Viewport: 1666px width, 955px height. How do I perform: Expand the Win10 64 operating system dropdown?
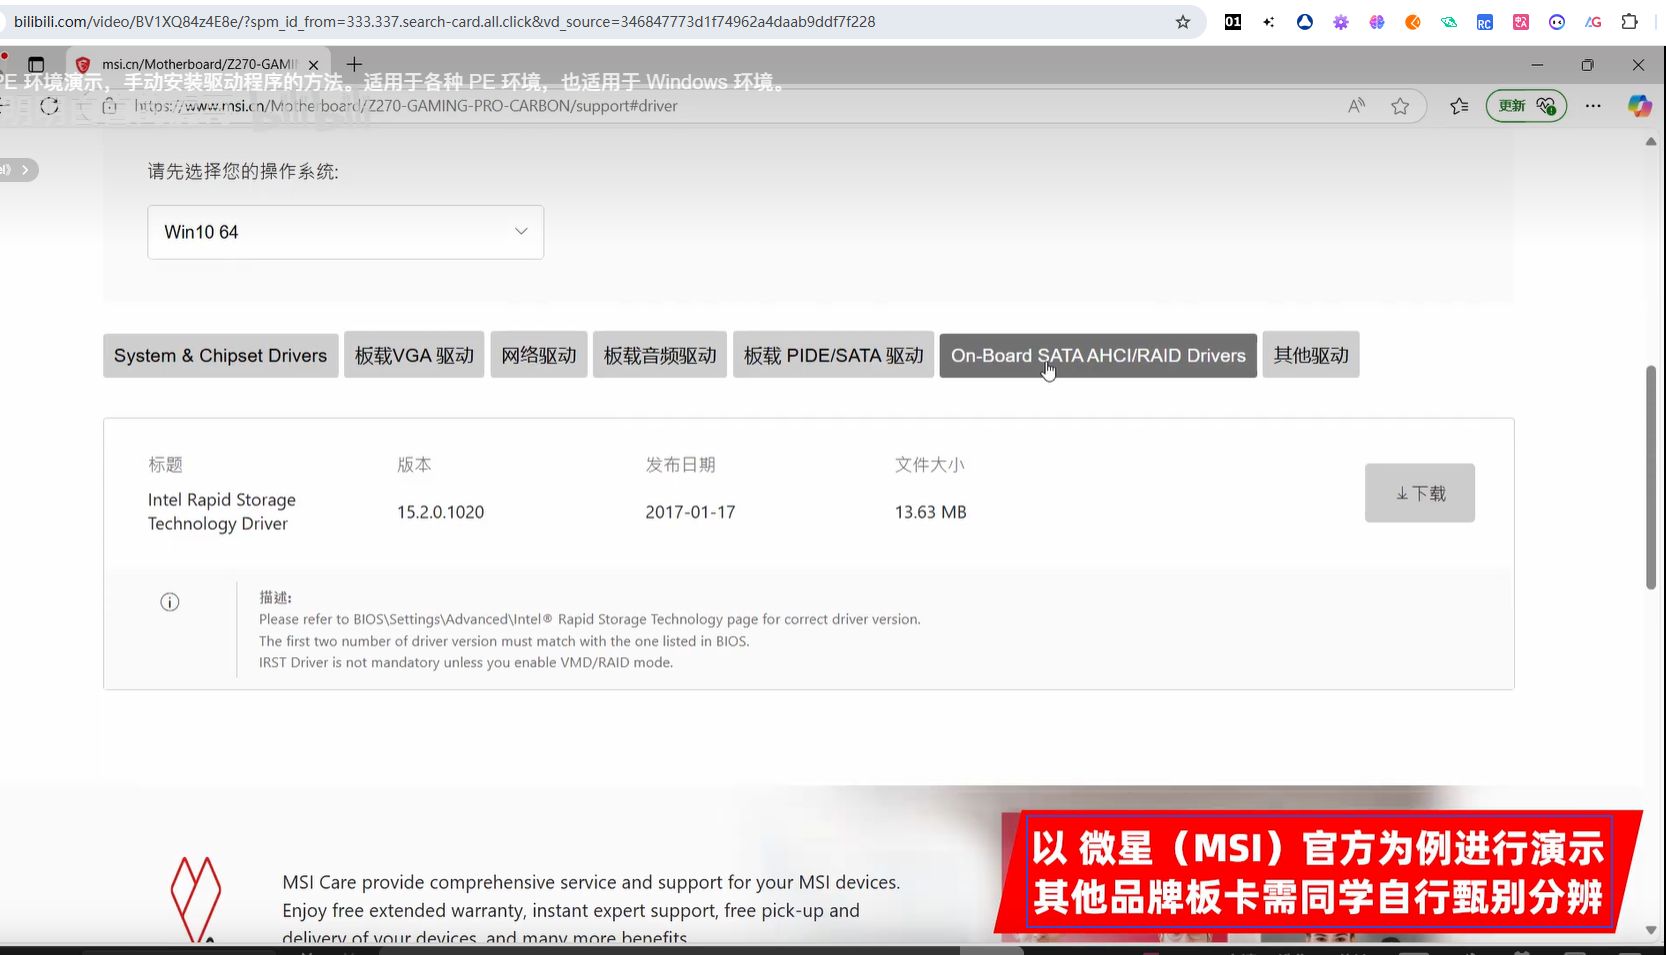click(x=345, y=232)
